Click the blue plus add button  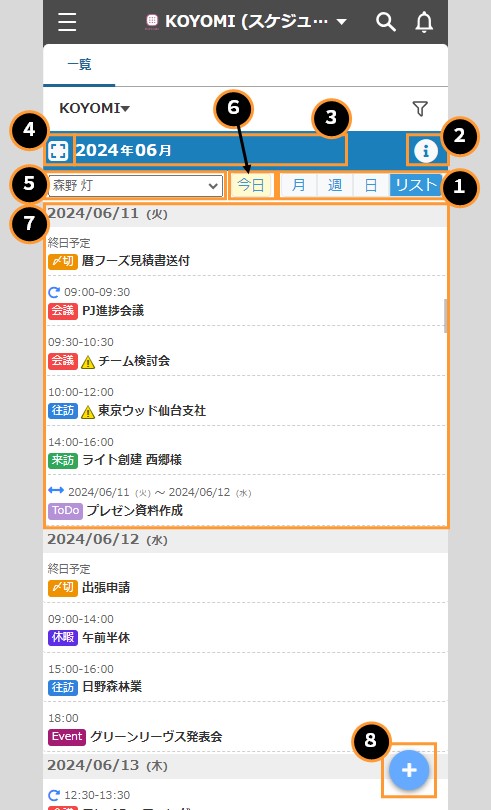click(x=409, y=770)
